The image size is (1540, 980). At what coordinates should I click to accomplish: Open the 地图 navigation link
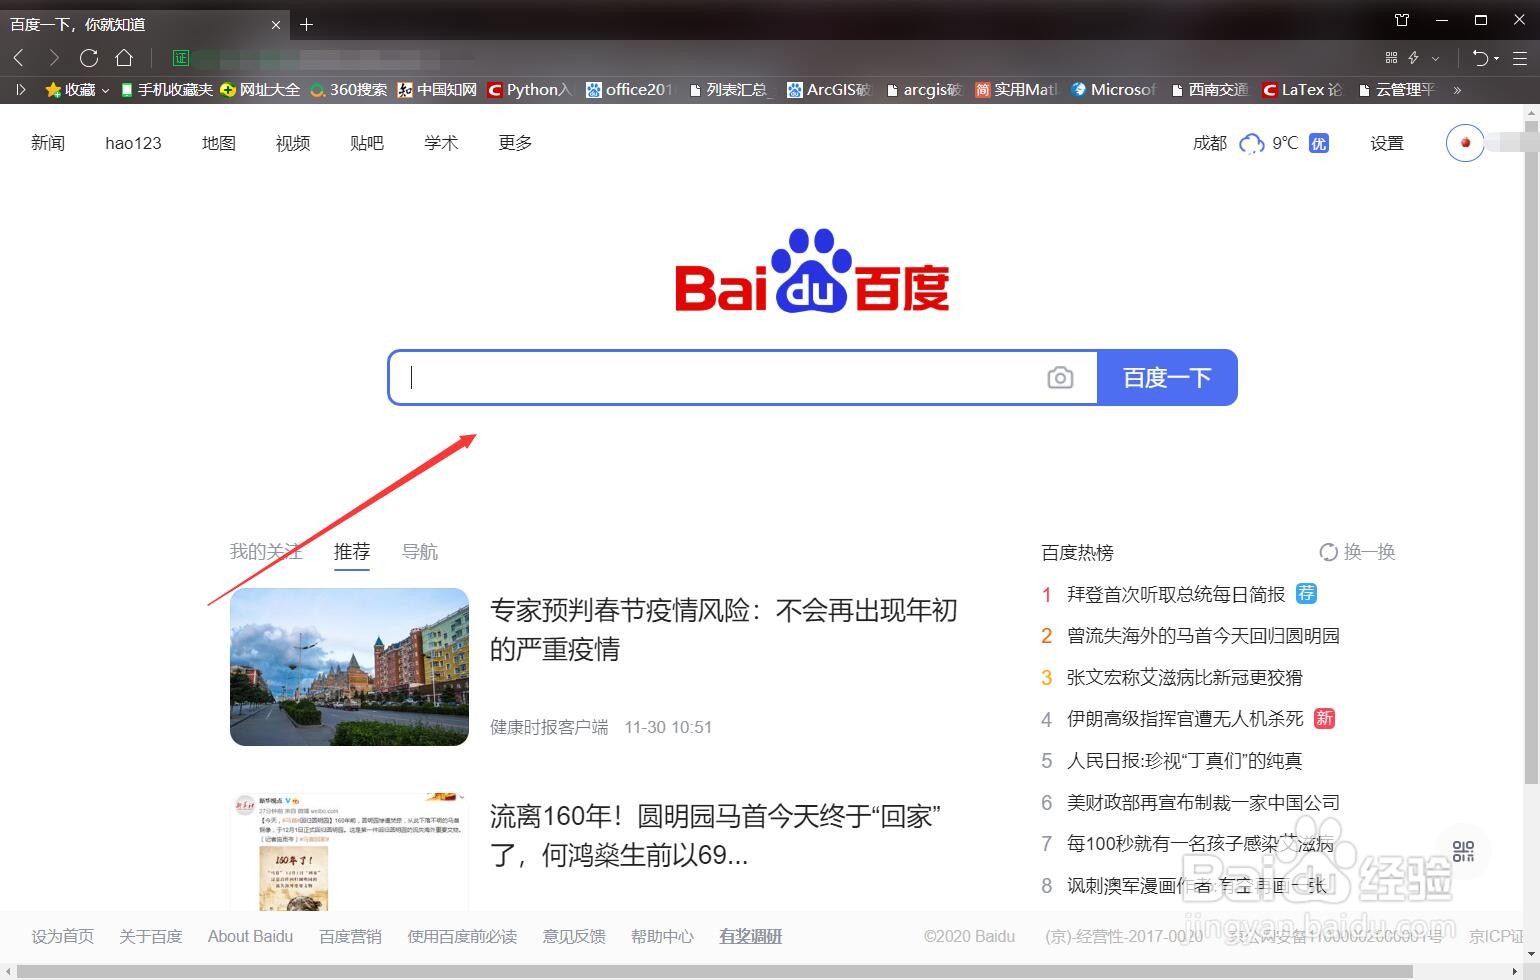click(219, 143)
